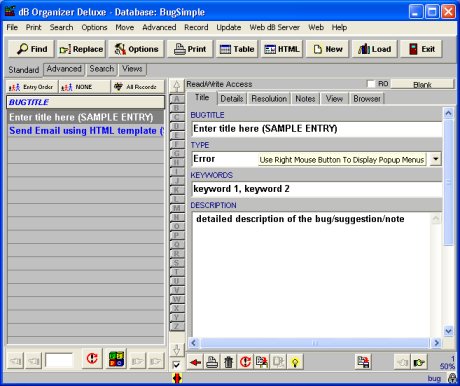The image size is (460, 386).
Task: Select the Standard toolbar tab
Action: (x=24, y=70)
